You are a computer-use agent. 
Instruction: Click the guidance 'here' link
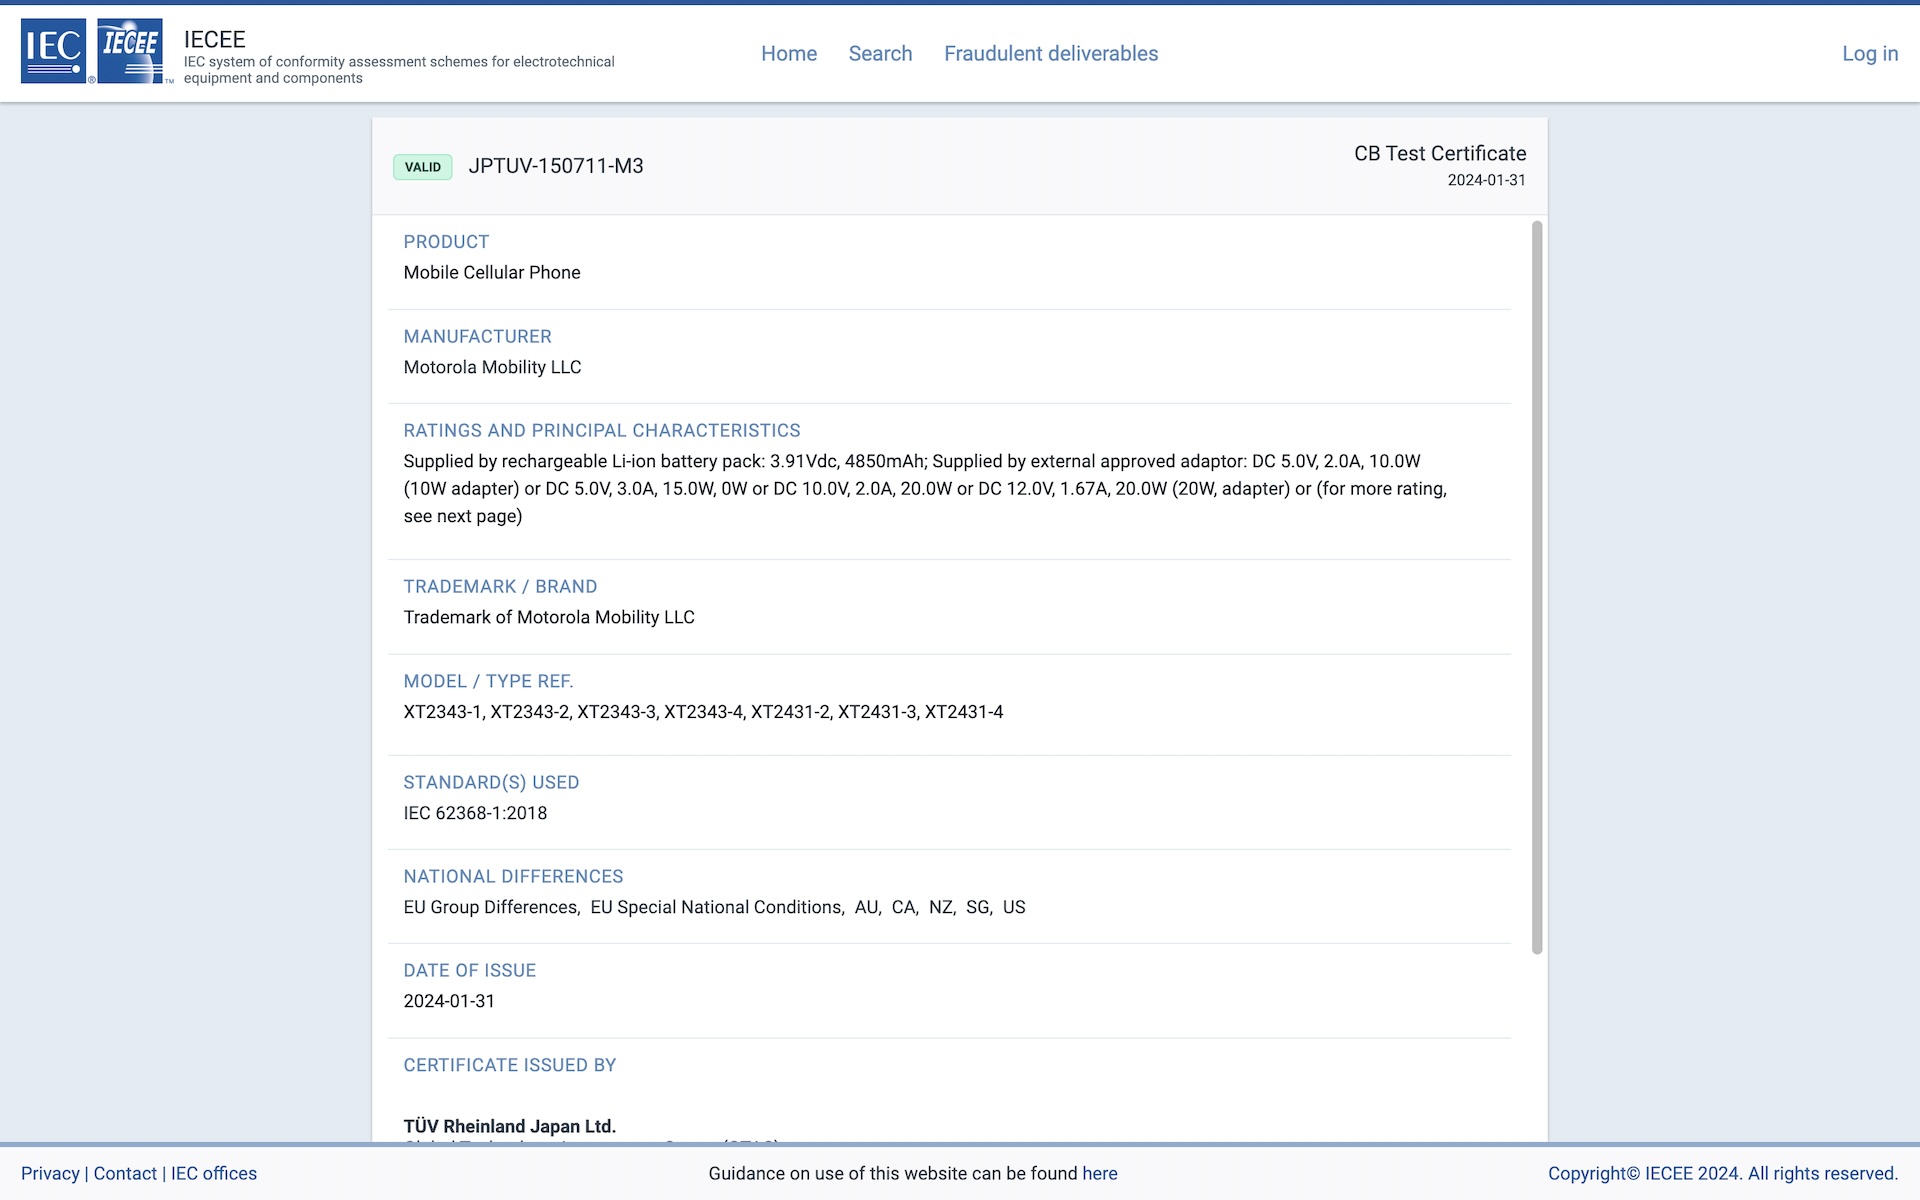pyautogui.click(x=1100, y=1173)
